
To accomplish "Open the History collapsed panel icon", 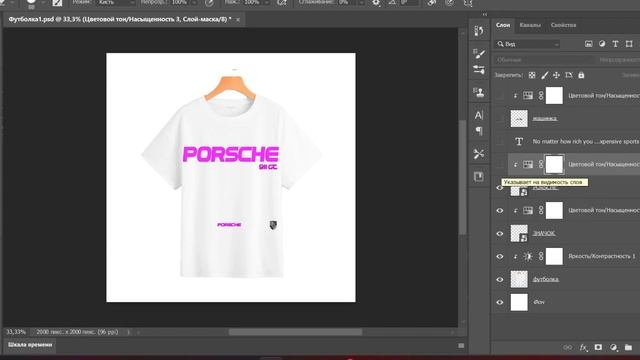I will coord(479,31).
